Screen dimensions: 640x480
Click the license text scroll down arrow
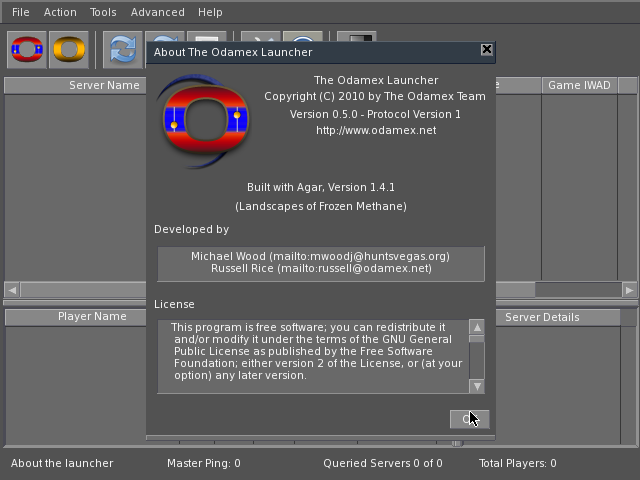(477, 386)
